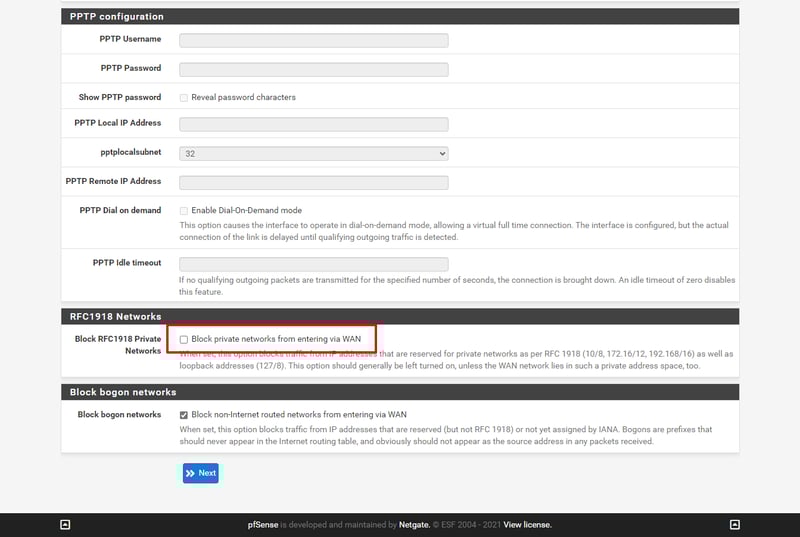The width and height of the screenshot is (800, 537).
Task: Click the double-chevron icon on Next button
Action: pos(190,473)
